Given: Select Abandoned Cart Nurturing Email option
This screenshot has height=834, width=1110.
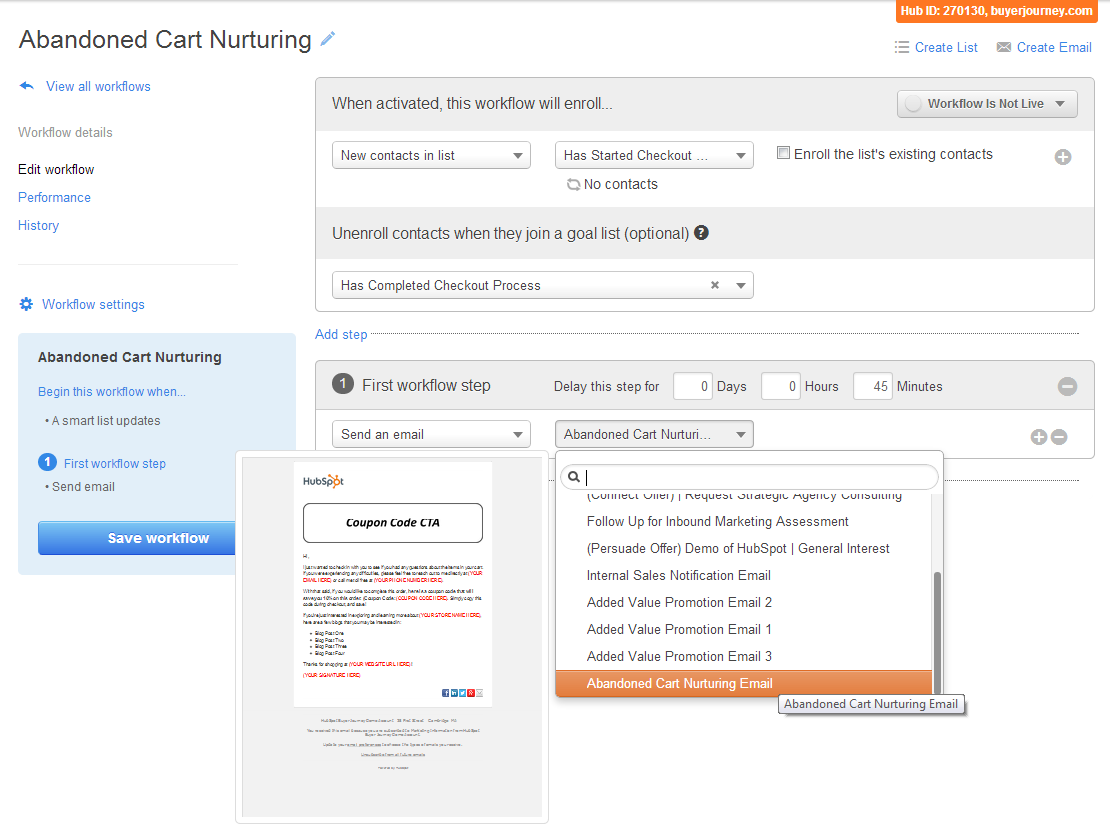Looking at the screenshot, I should coord(744,683).
